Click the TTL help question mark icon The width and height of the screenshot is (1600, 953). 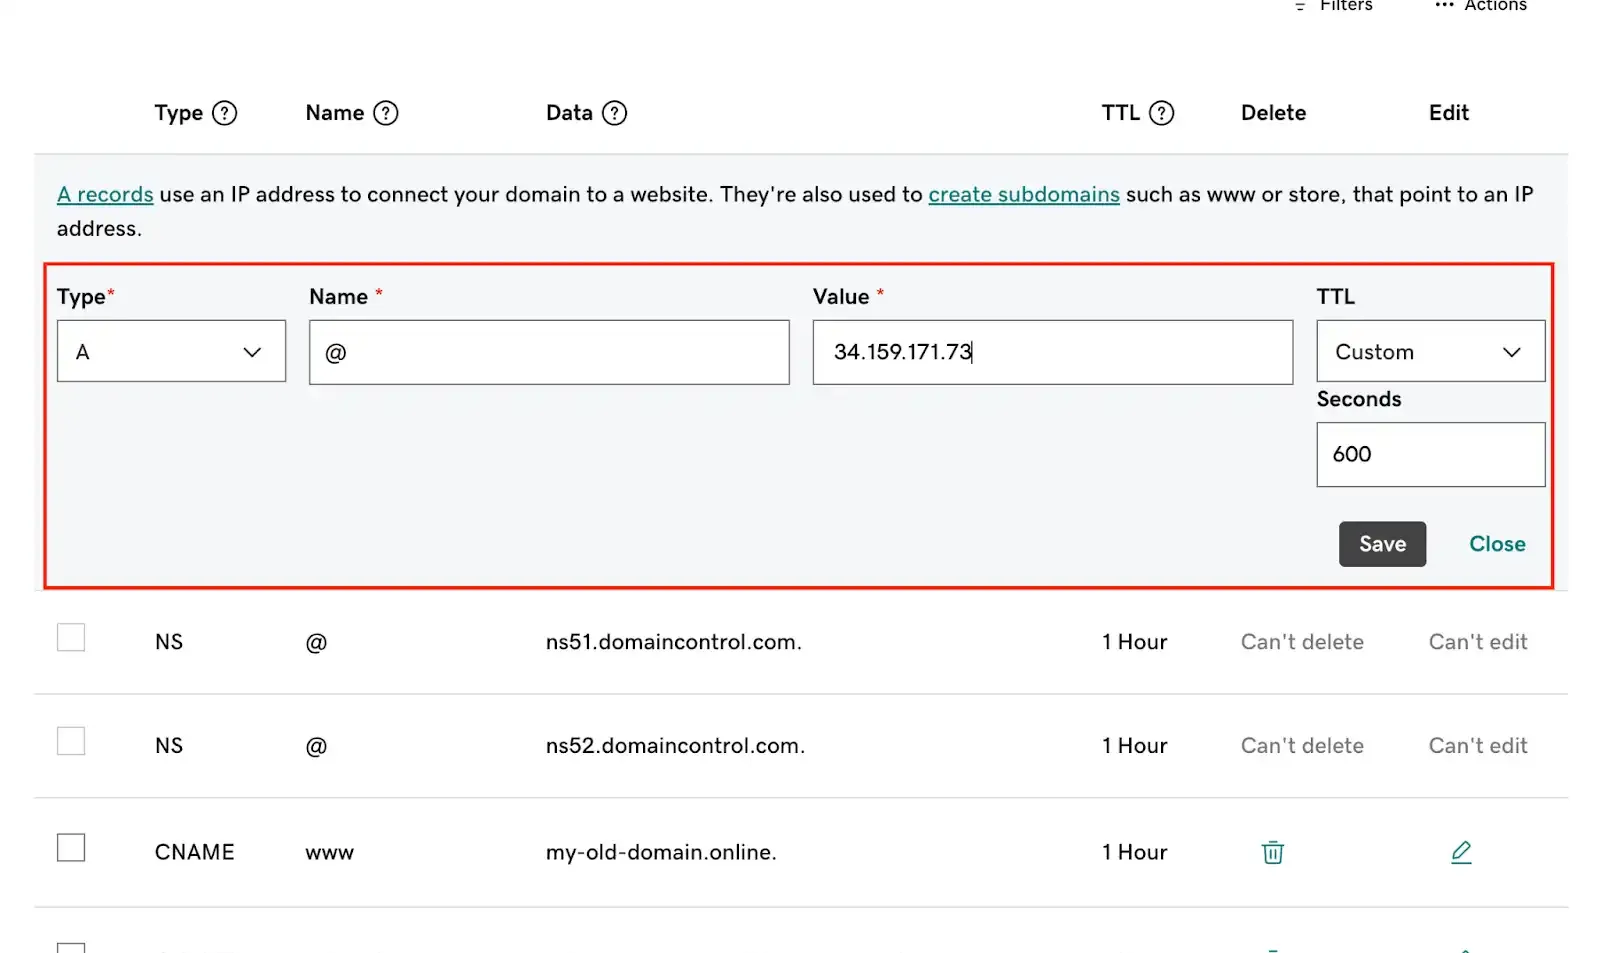click(x=1161, y=113)
